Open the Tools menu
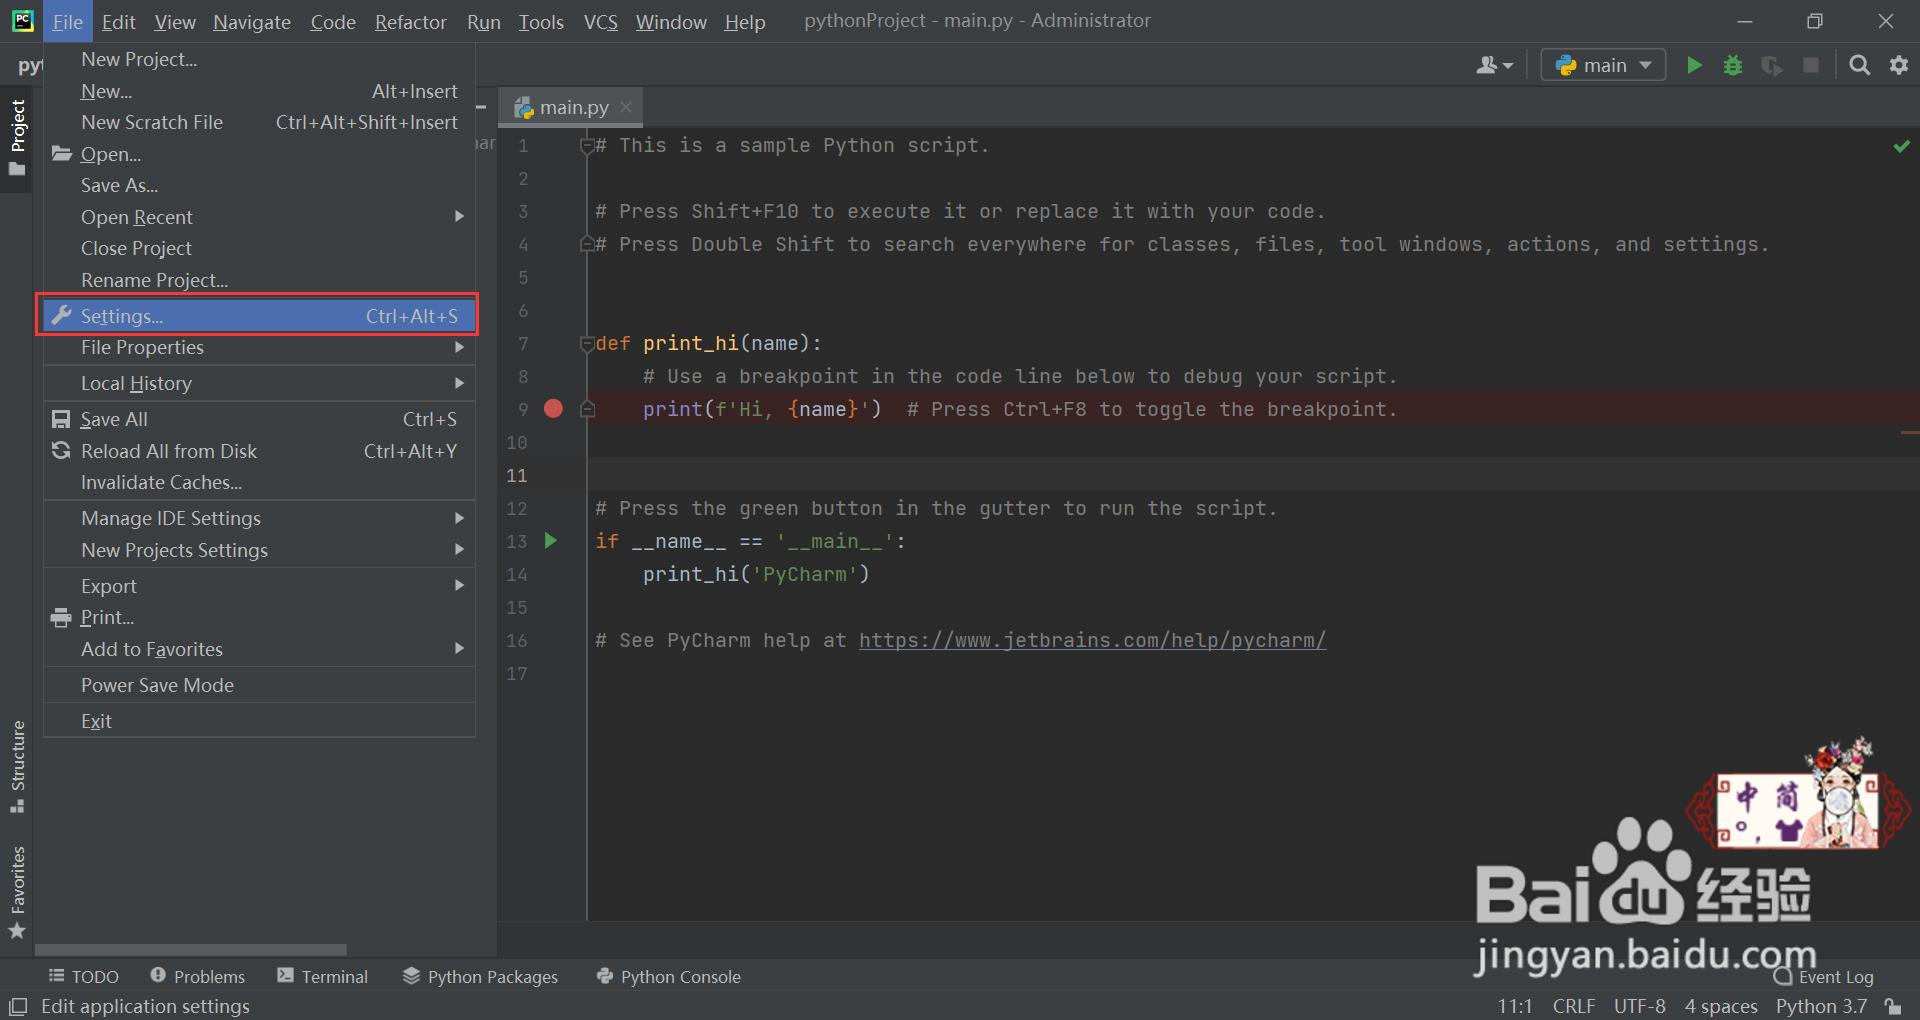Screen dimensions: 1920x1020 click(x=541, y=22)
